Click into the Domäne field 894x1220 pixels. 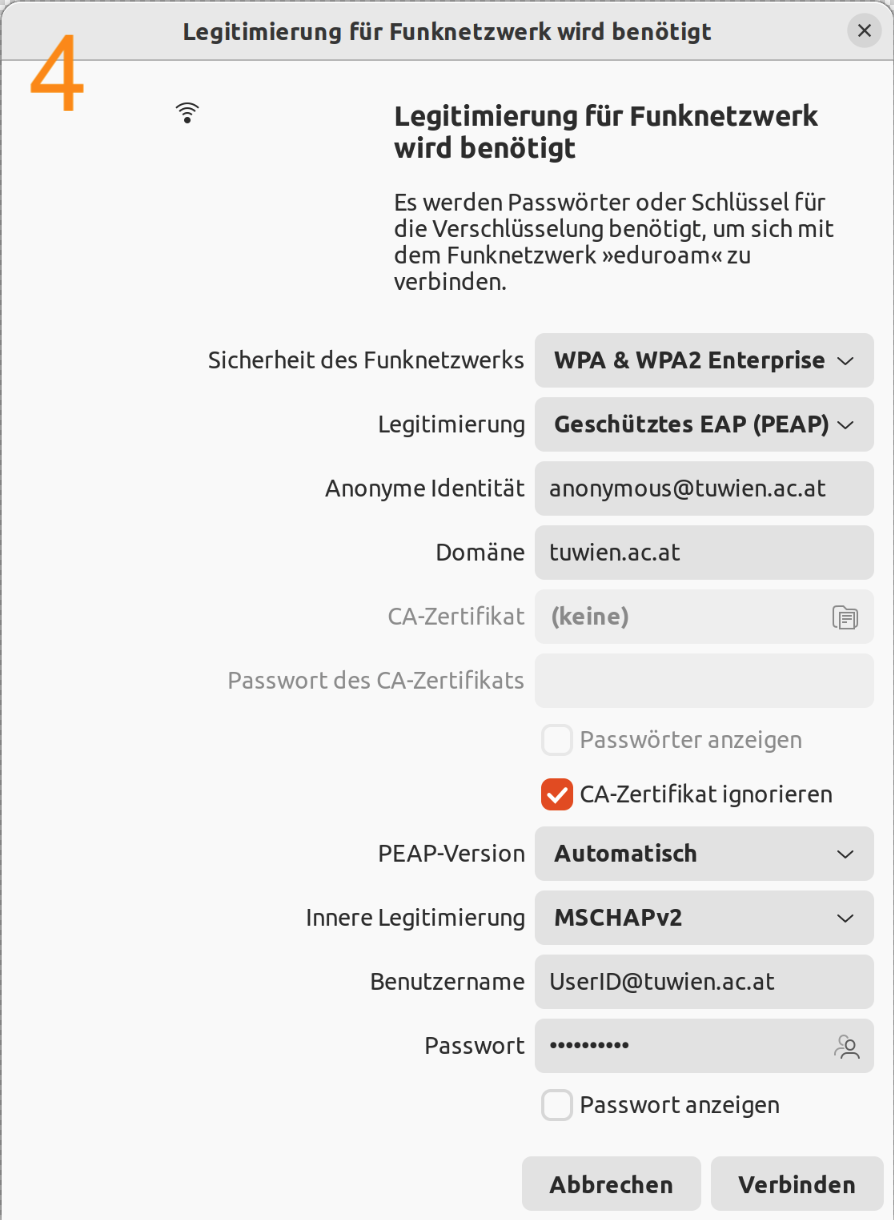point(704,553)
